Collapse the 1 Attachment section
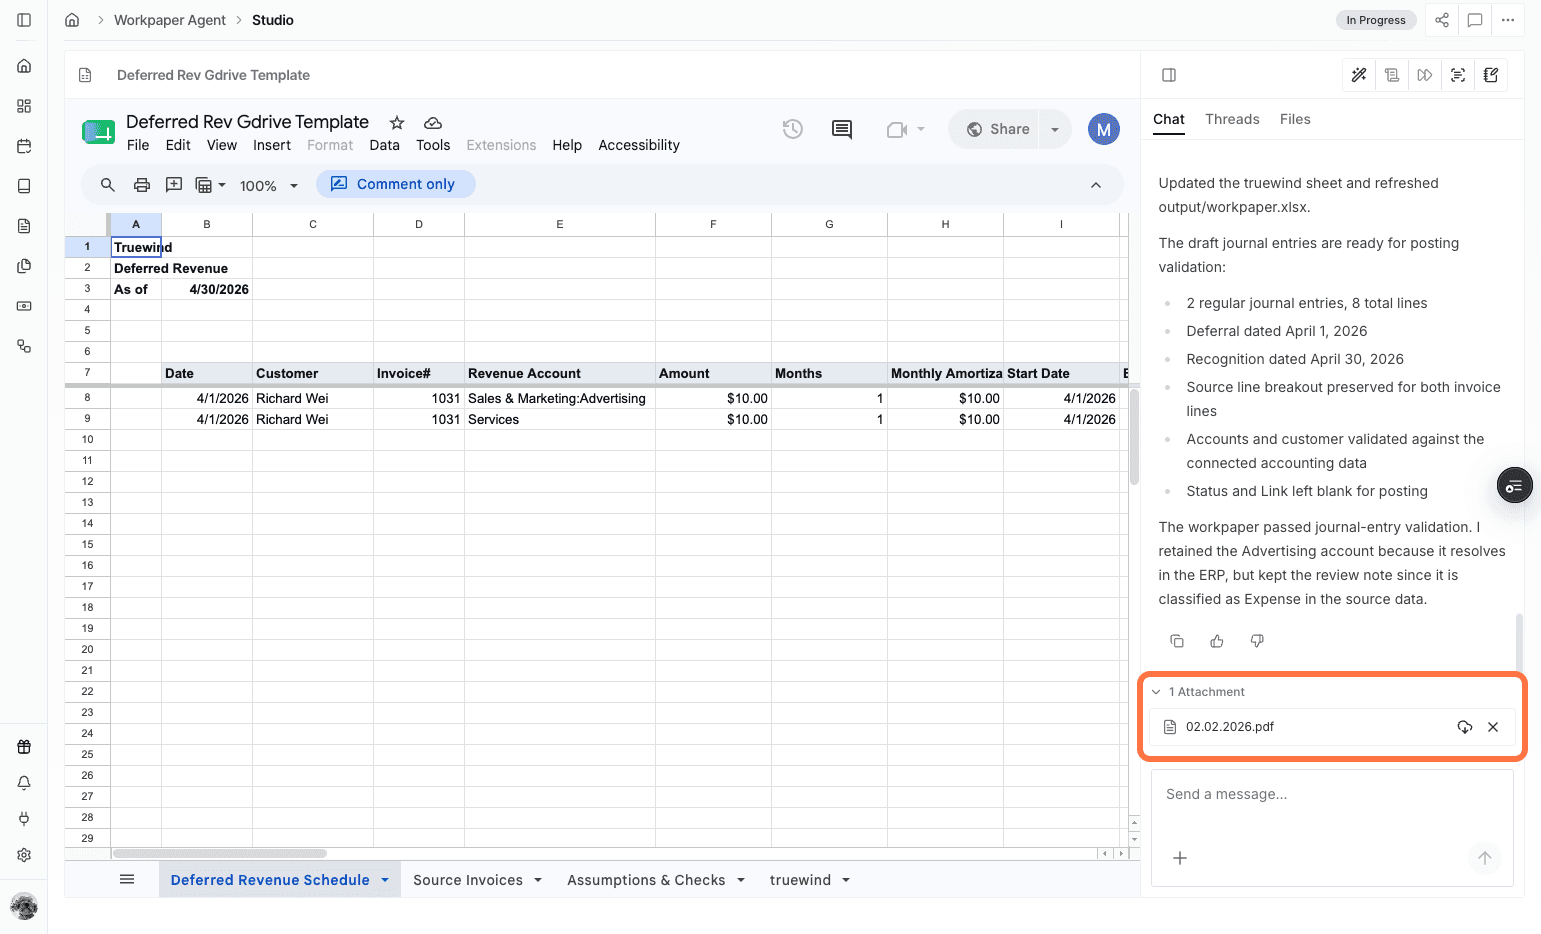Viewport: 1541px width, 934px height. [1156, 692]
